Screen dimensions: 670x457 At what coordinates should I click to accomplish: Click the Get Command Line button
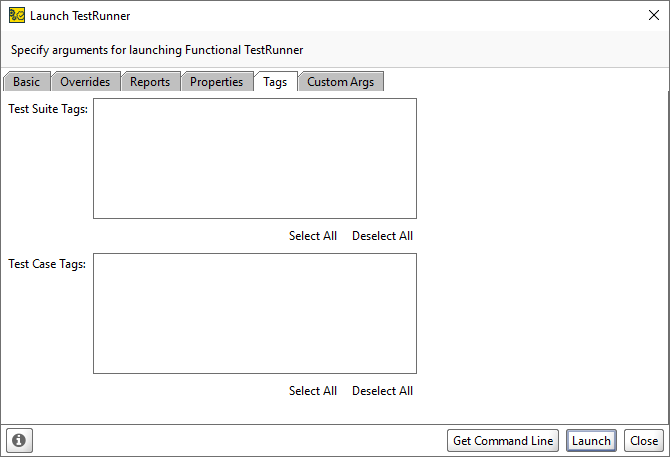pos(503,440)
